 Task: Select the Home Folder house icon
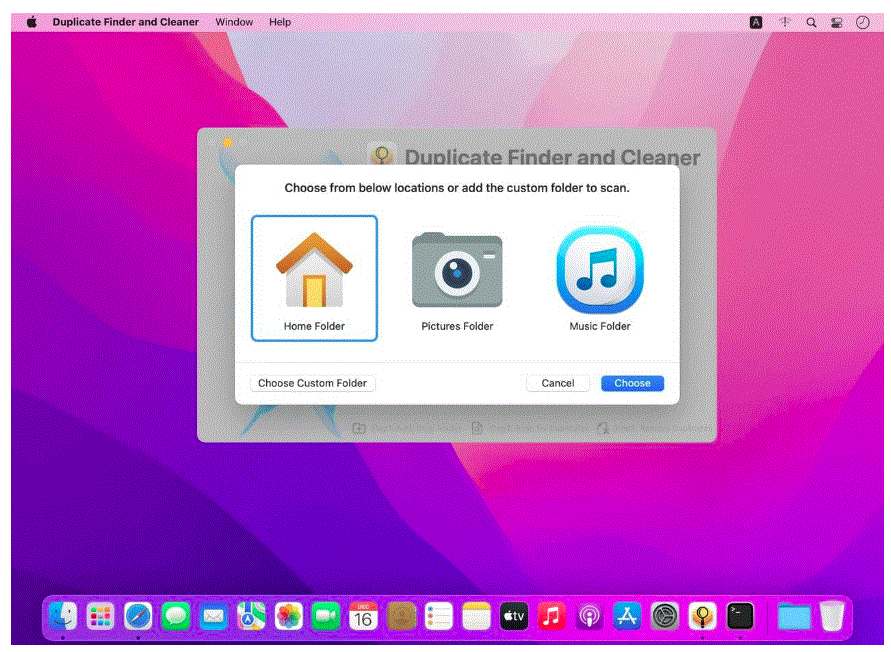314,271
